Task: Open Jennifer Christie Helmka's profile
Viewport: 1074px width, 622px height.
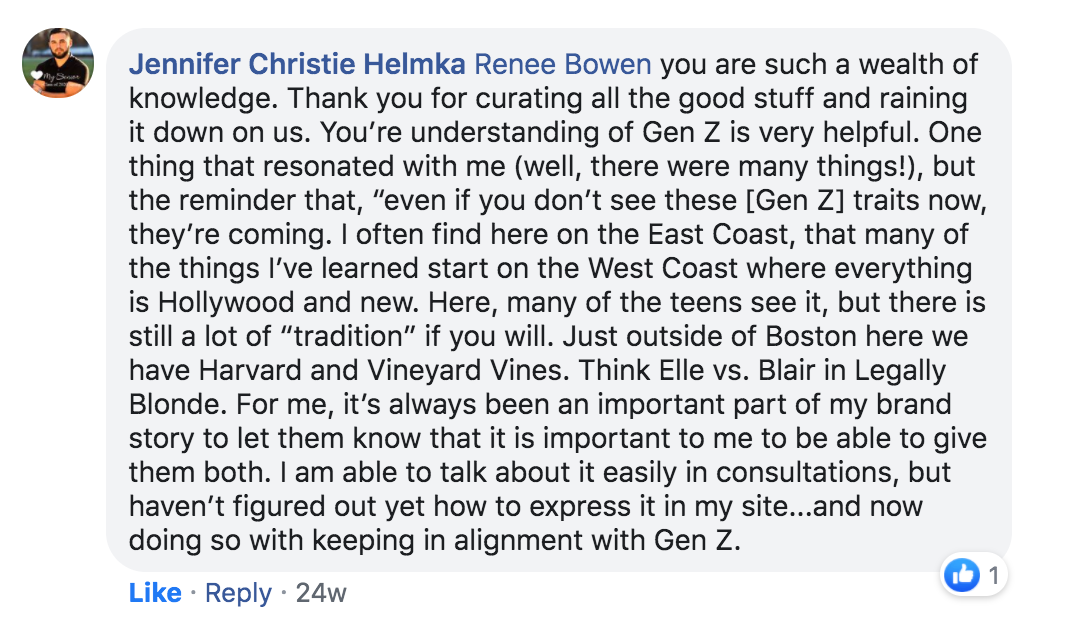Action: pos(297,65)
